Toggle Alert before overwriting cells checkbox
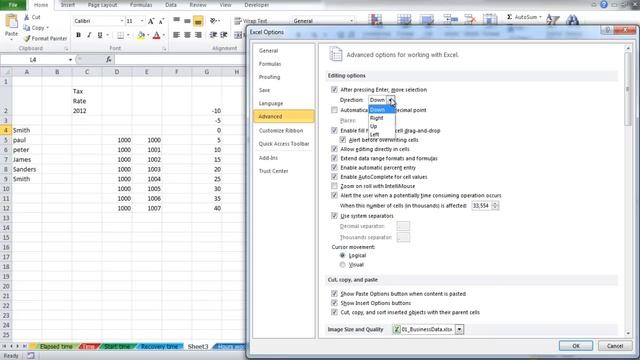 343,140
